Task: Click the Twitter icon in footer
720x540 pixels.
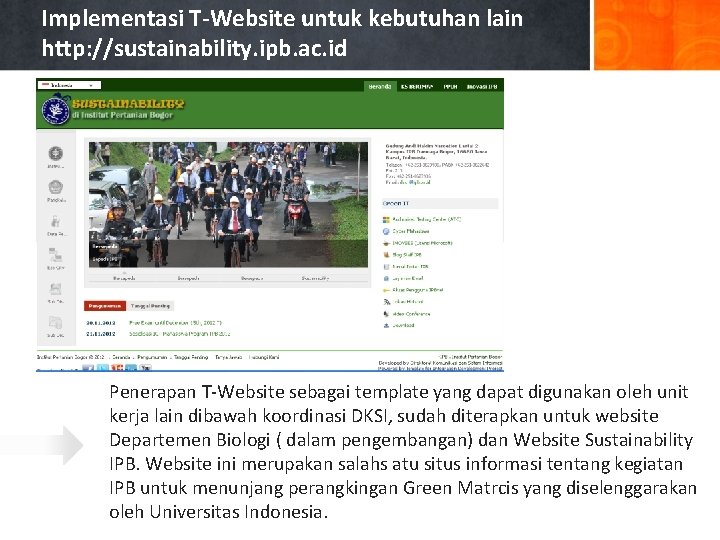Action: click(103, 367)
